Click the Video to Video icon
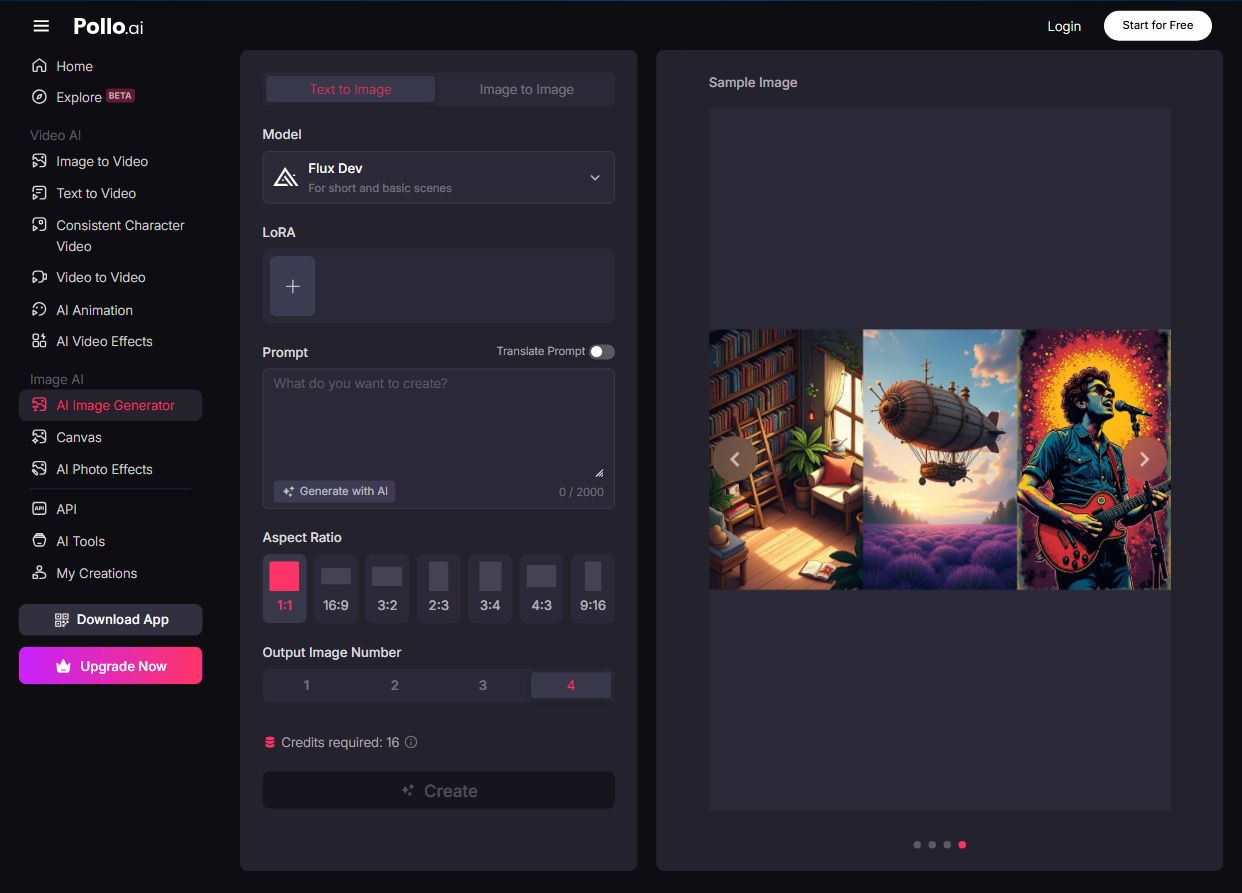 pyautogui.click(x=39, y=277)
